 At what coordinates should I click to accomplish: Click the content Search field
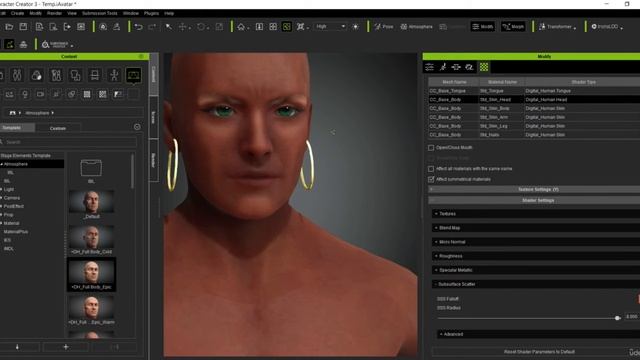pyautogui.click(x=69, y=142)
